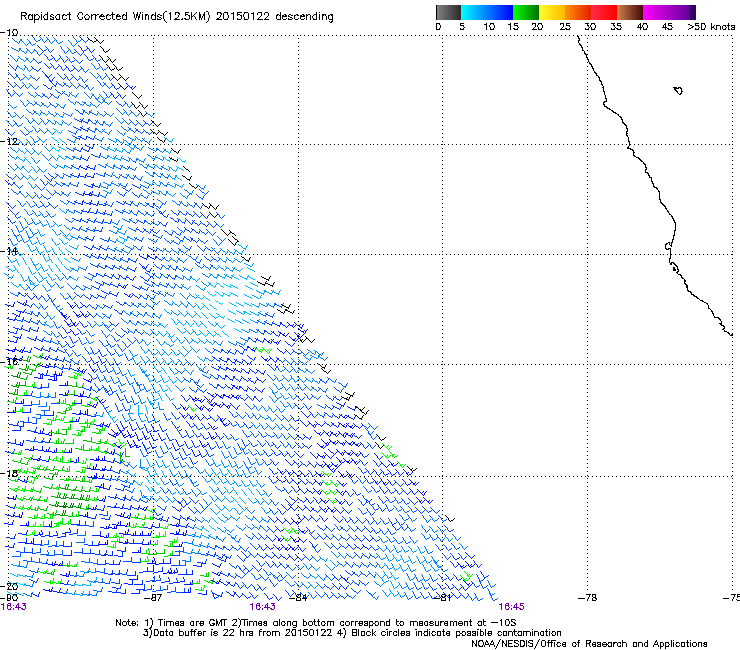Click the cyan 5–10 knot legend color
This screenshot has width=740, height=650.
(474, 12)
